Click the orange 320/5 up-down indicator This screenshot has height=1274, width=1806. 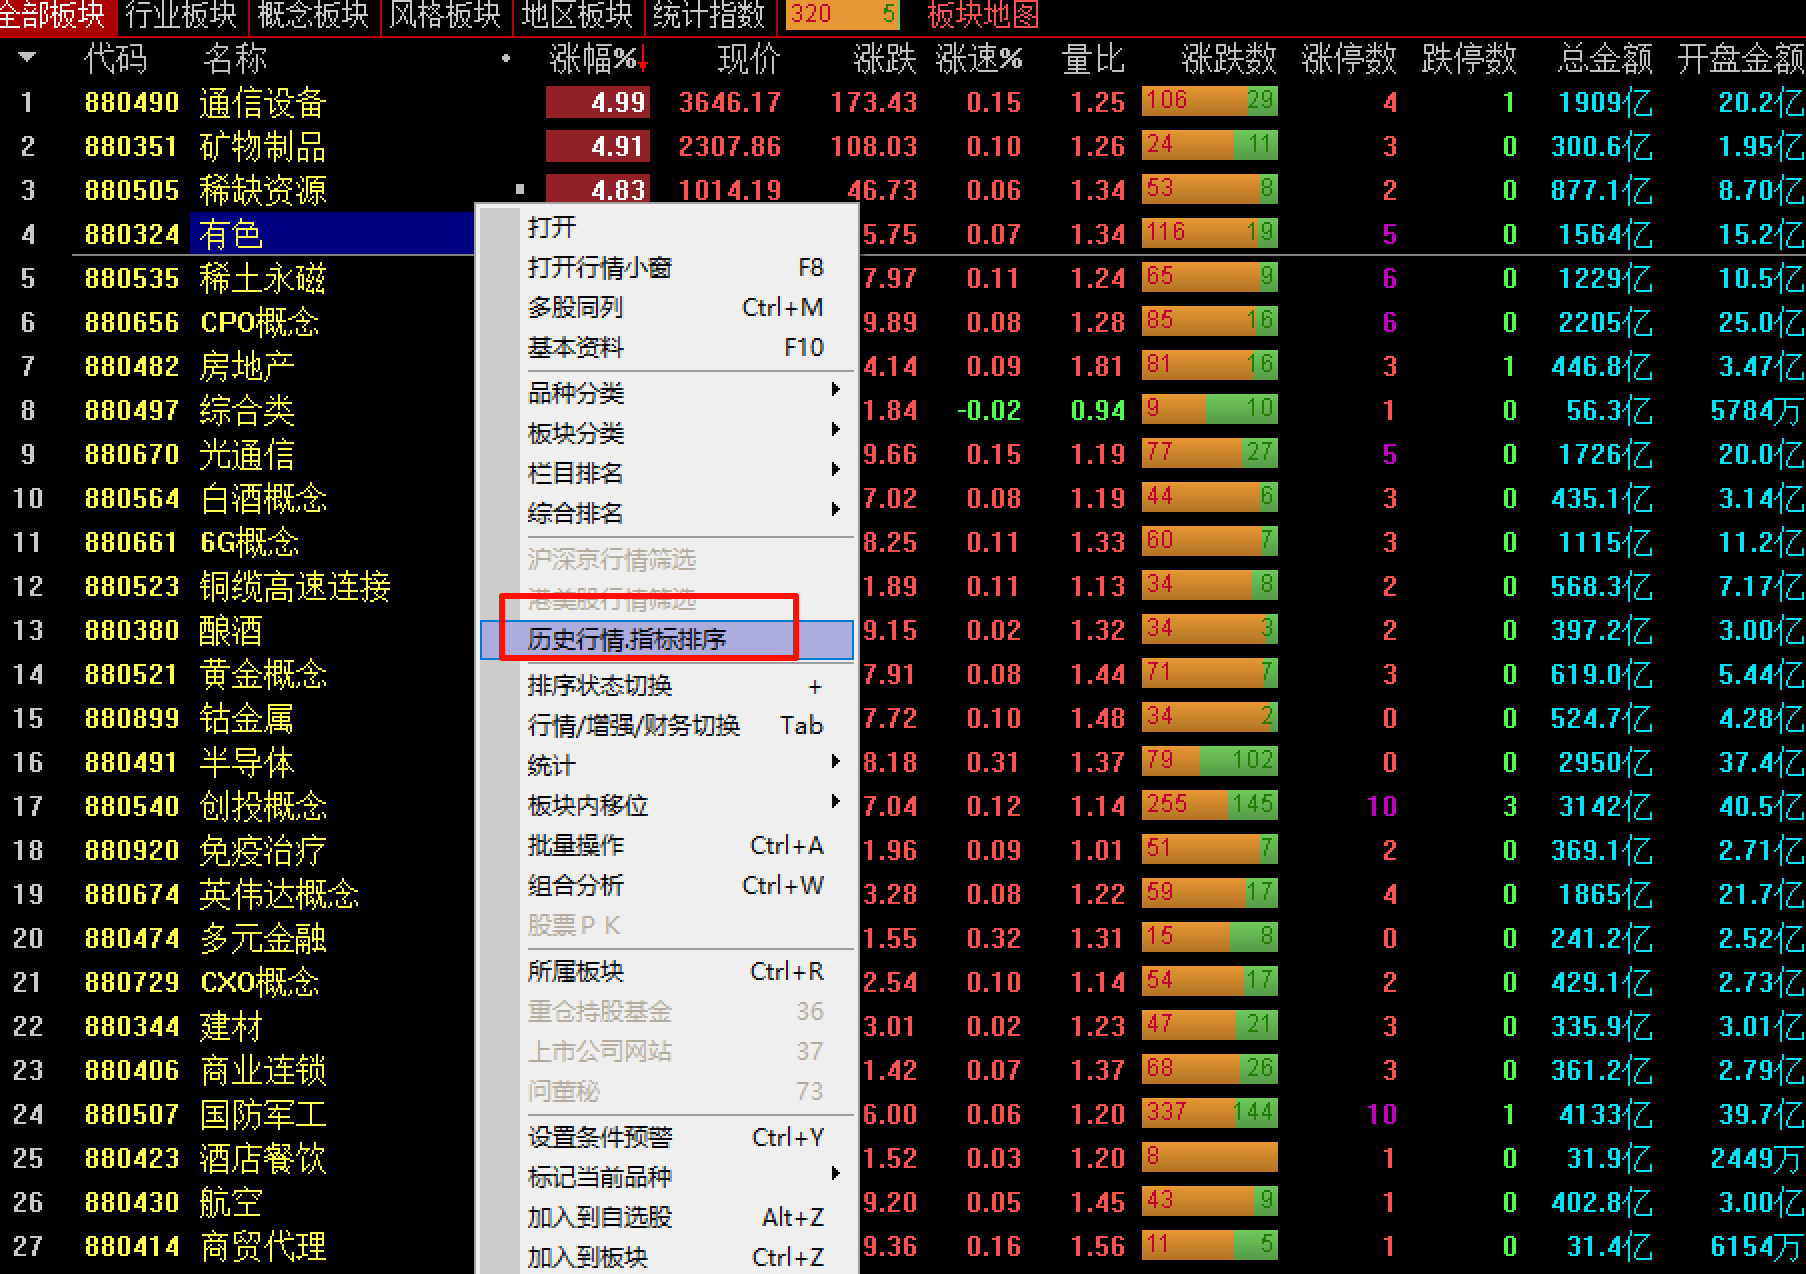tap(843, 14)
